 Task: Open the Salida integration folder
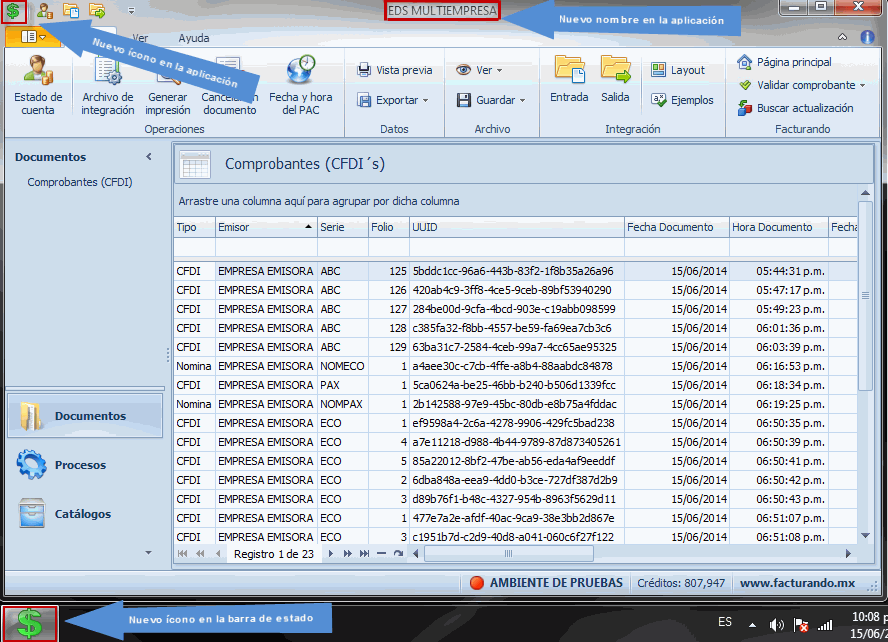click(615, 80)
